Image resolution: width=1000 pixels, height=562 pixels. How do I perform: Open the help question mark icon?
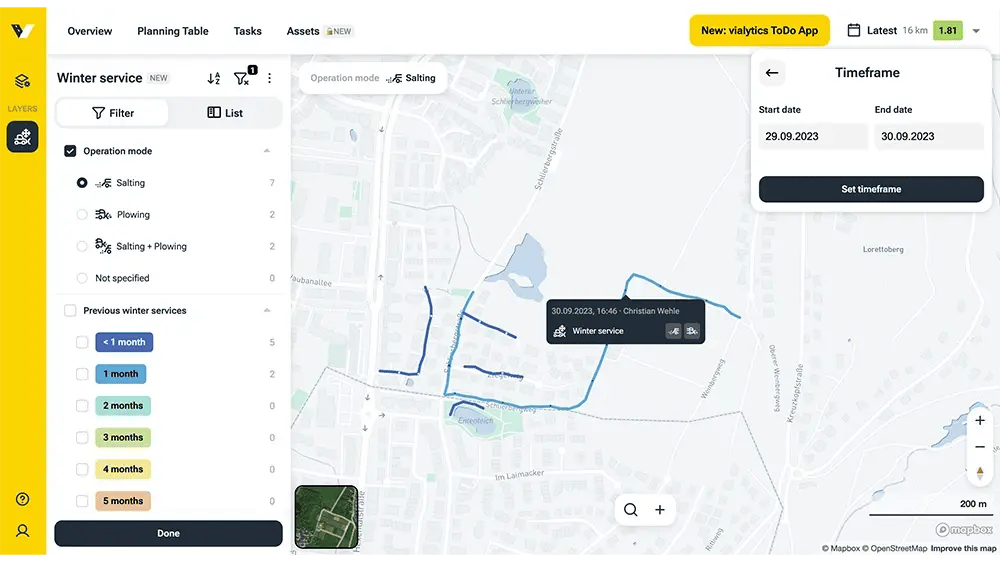coord(22,499)
